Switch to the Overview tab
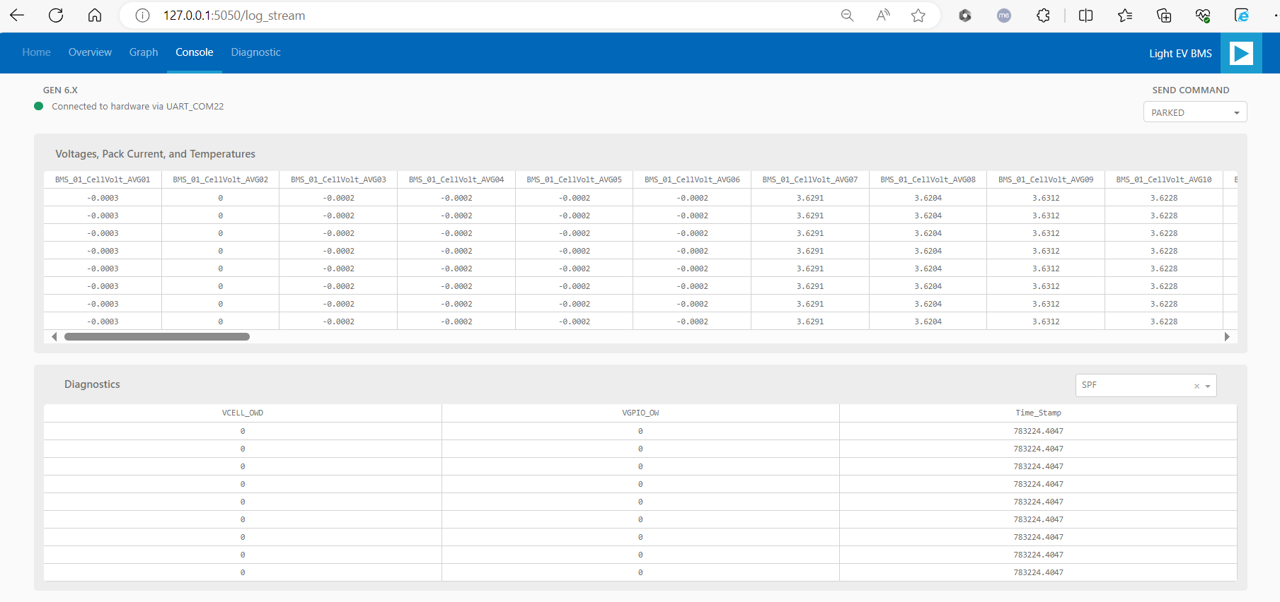 pyautogui.click(x=90, y=52)
